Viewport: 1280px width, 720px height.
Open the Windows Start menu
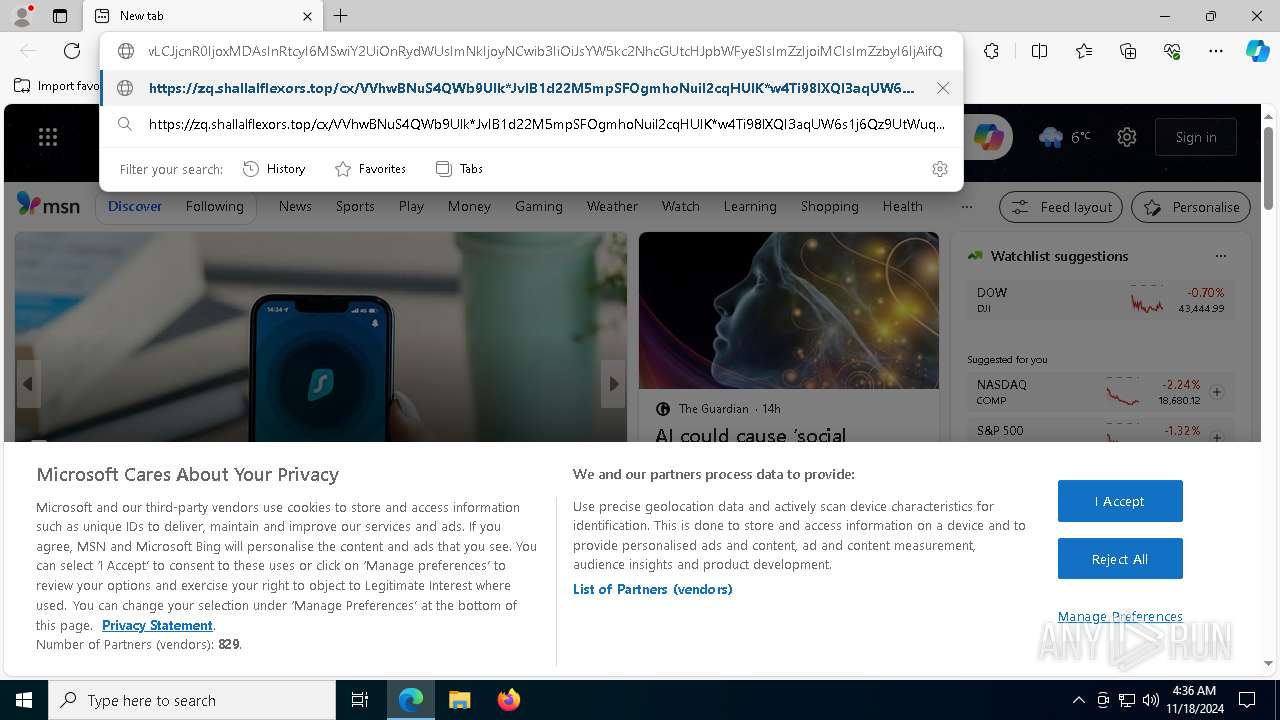[x=24, y=700]
